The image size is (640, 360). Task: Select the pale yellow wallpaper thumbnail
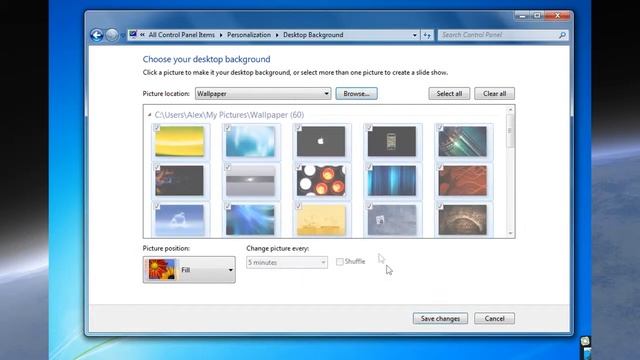321,220
